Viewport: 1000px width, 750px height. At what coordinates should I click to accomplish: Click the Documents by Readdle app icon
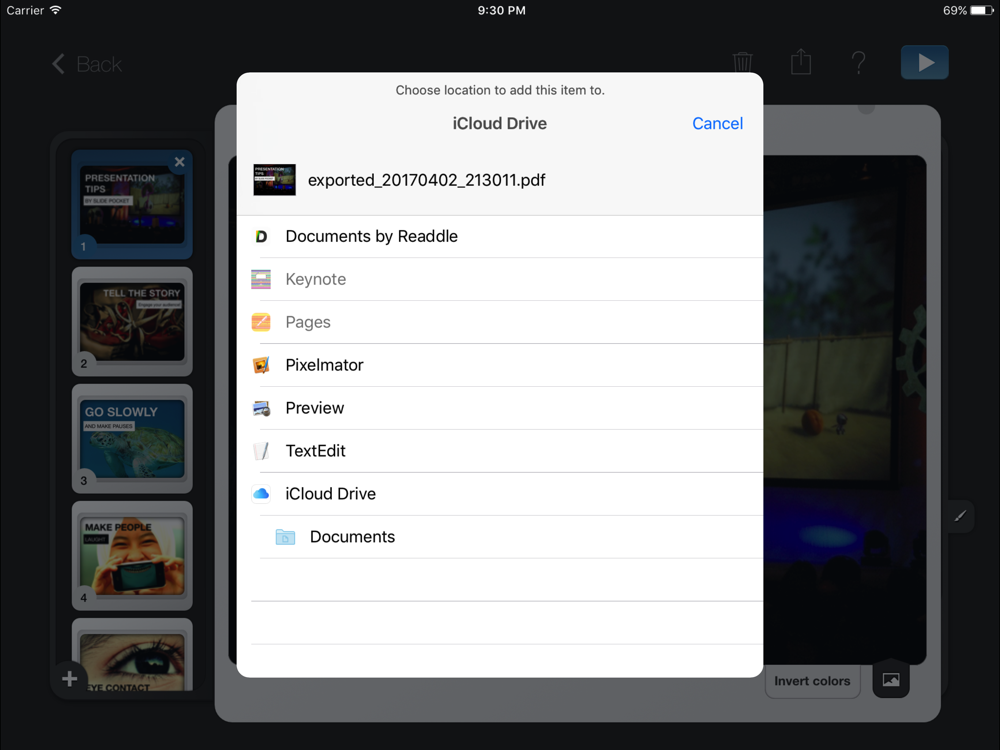[x=261, y=237]
